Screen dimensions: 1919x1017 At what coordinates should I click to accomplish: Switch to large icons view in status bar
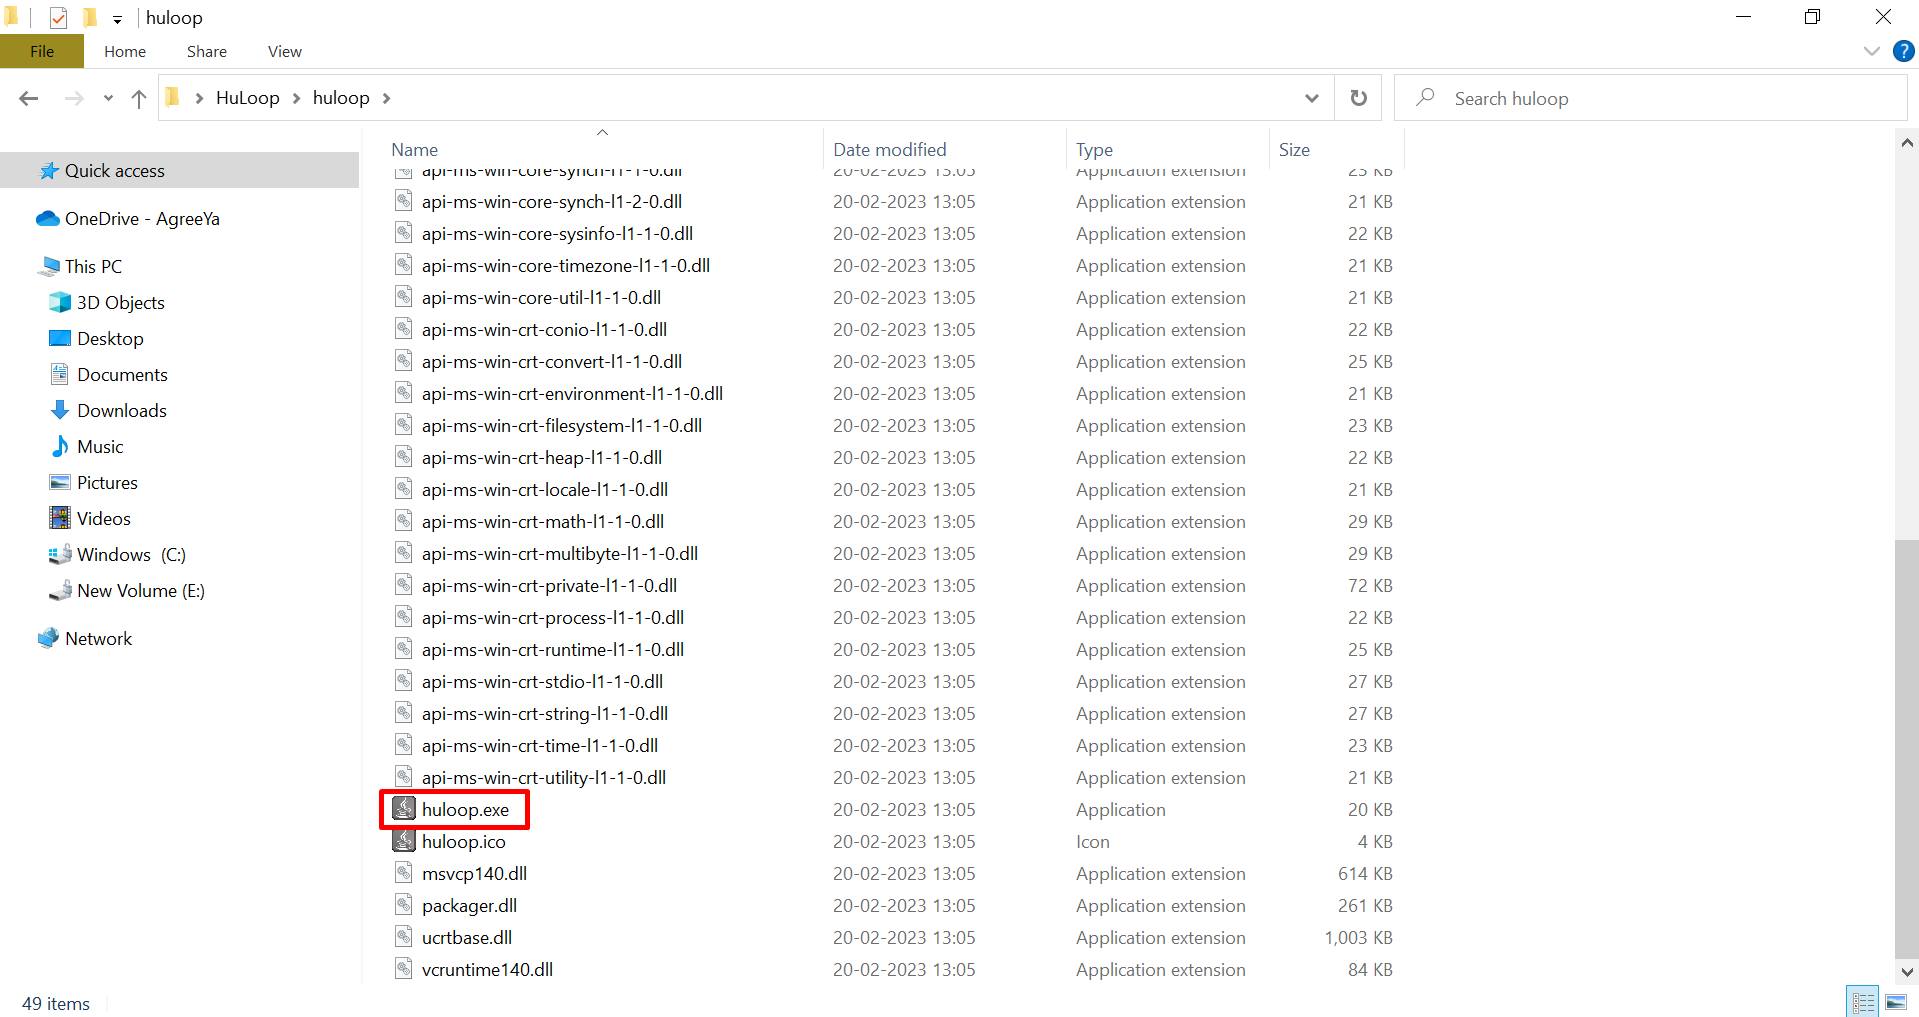click(1896, 1002)
